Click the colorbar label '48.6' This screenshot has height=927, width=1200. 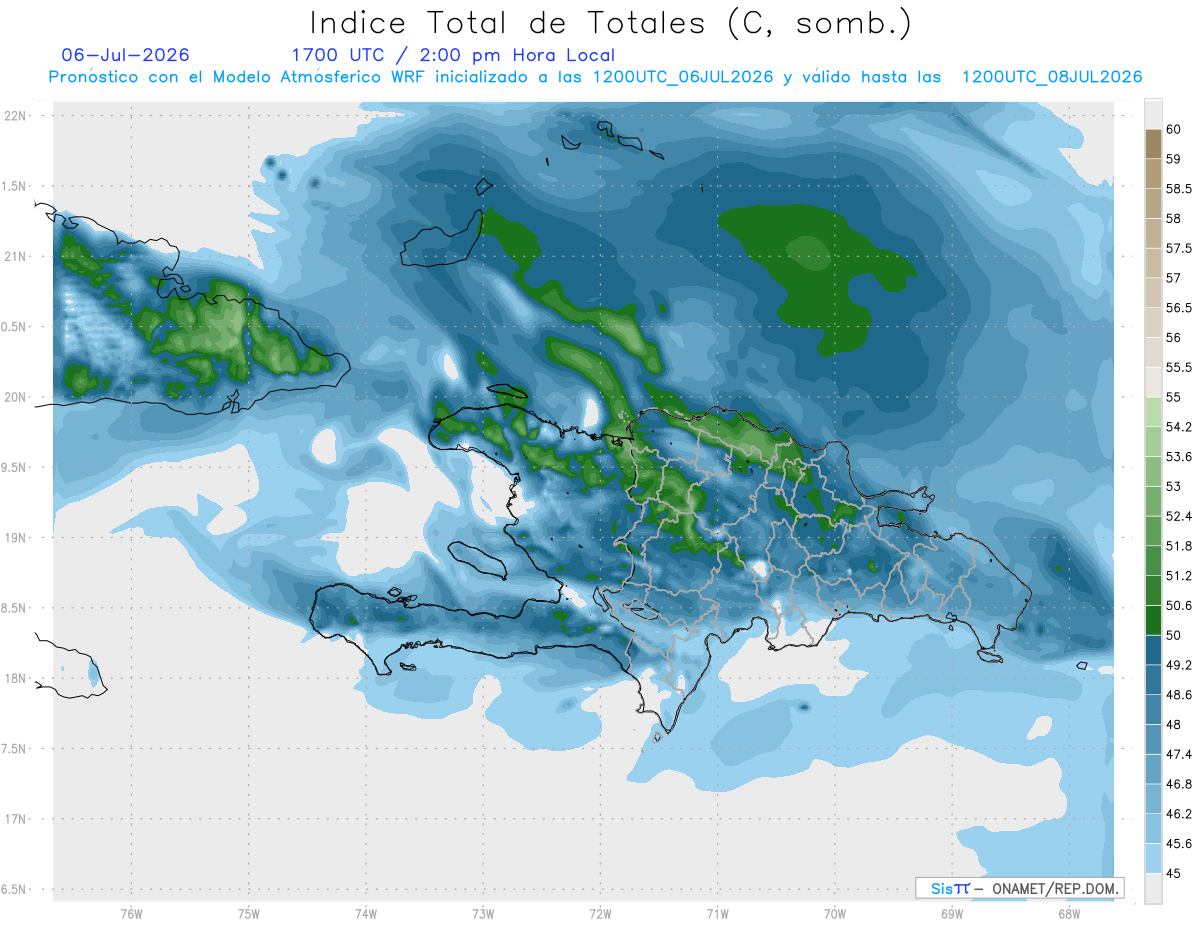tap(1180, 695)
